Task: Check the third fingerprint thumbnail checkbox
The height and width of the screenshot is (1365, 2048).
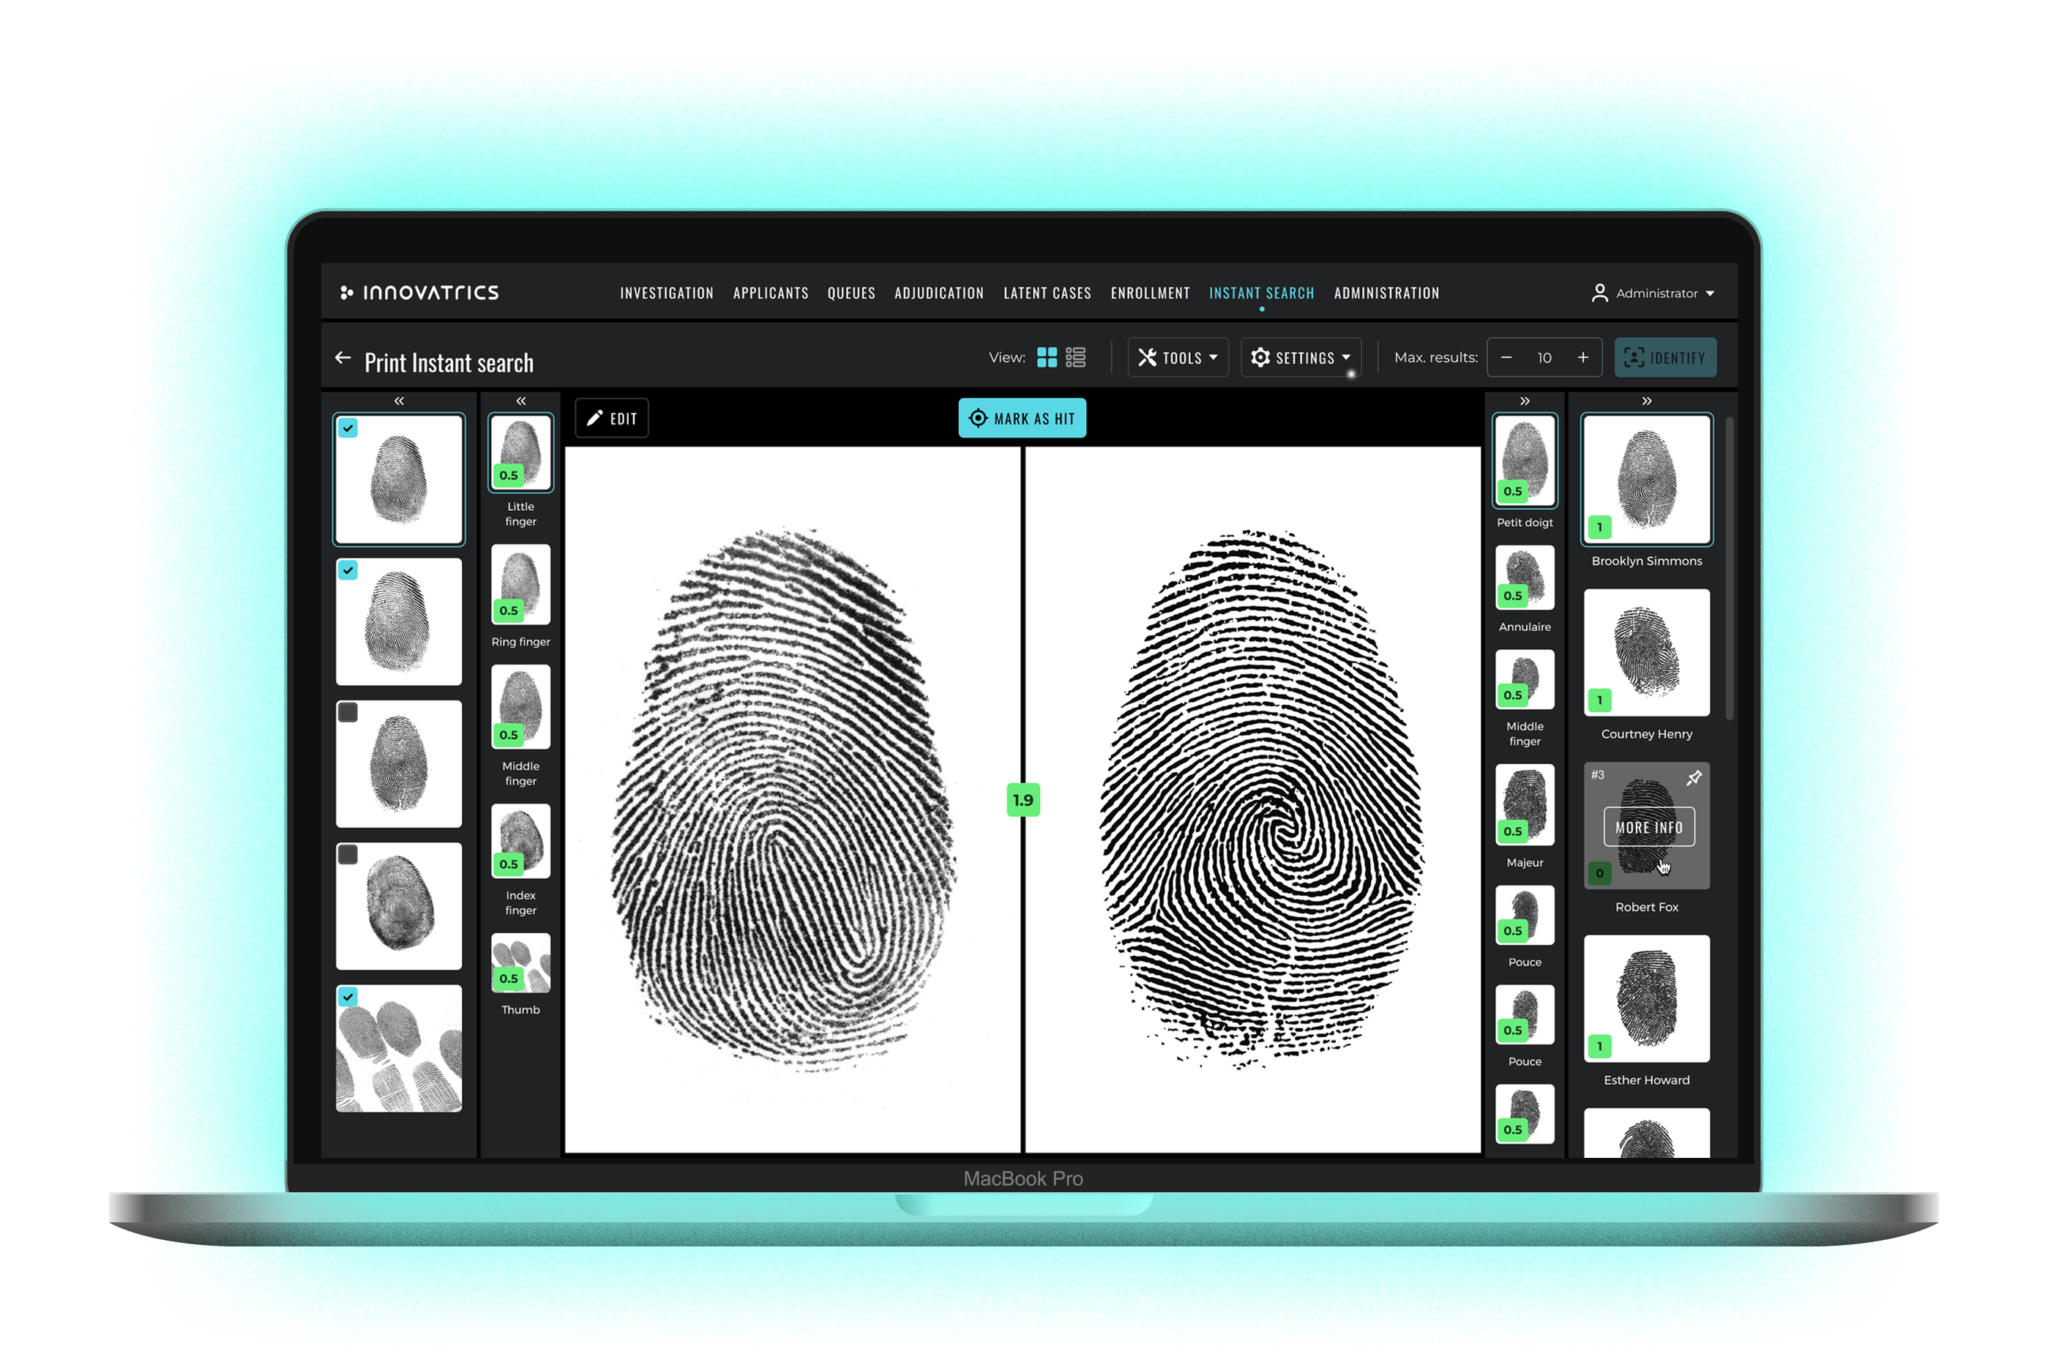Action: (x=349, y=712)
